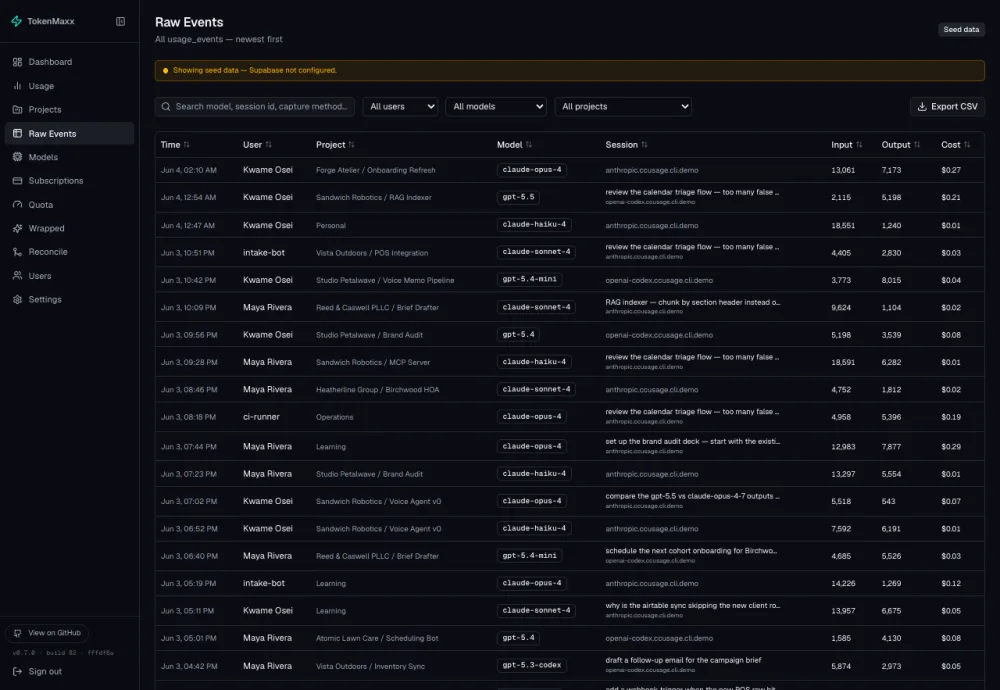Click 'Studio Petalwave / Voice Memo Pipeline'
The width and height of the screenshot is (1000, 690).
pyautogui.click(x=385, y=281)
